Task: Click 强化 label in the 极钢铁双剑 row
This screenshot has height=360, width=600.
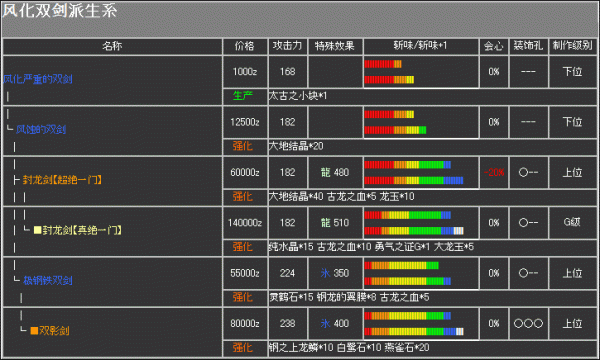Action: (x=243, y=297)
